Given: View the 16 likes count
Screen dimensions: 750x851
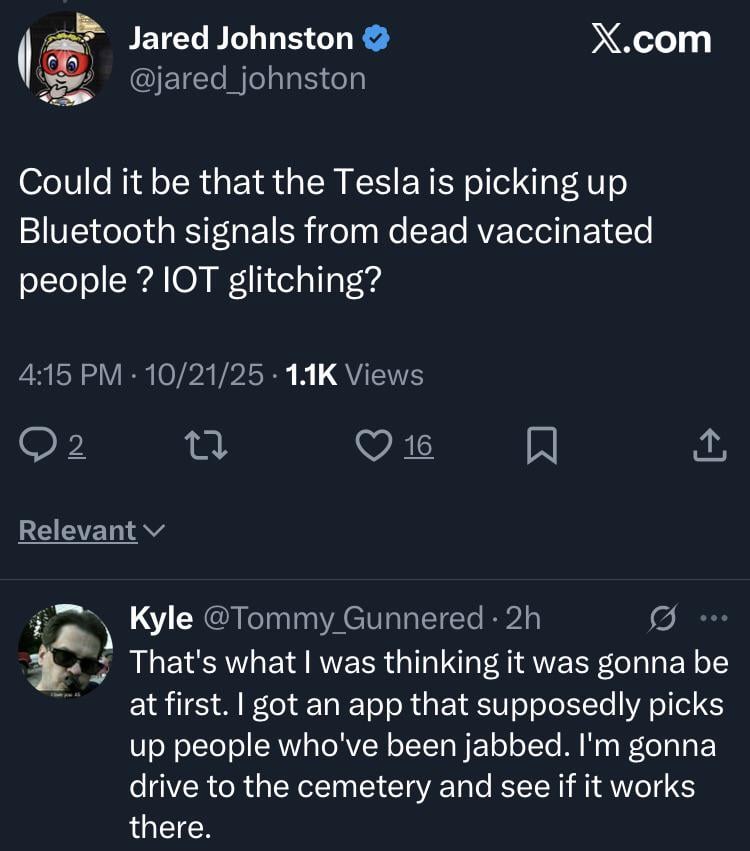Looking at the screenshot, I should pyautogui.click(x=419, y=447).
